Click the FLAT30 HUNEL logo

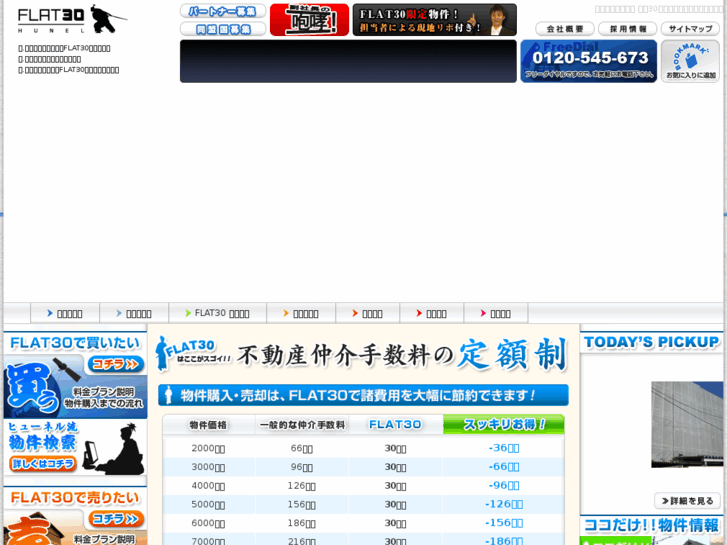coord(72,19)
